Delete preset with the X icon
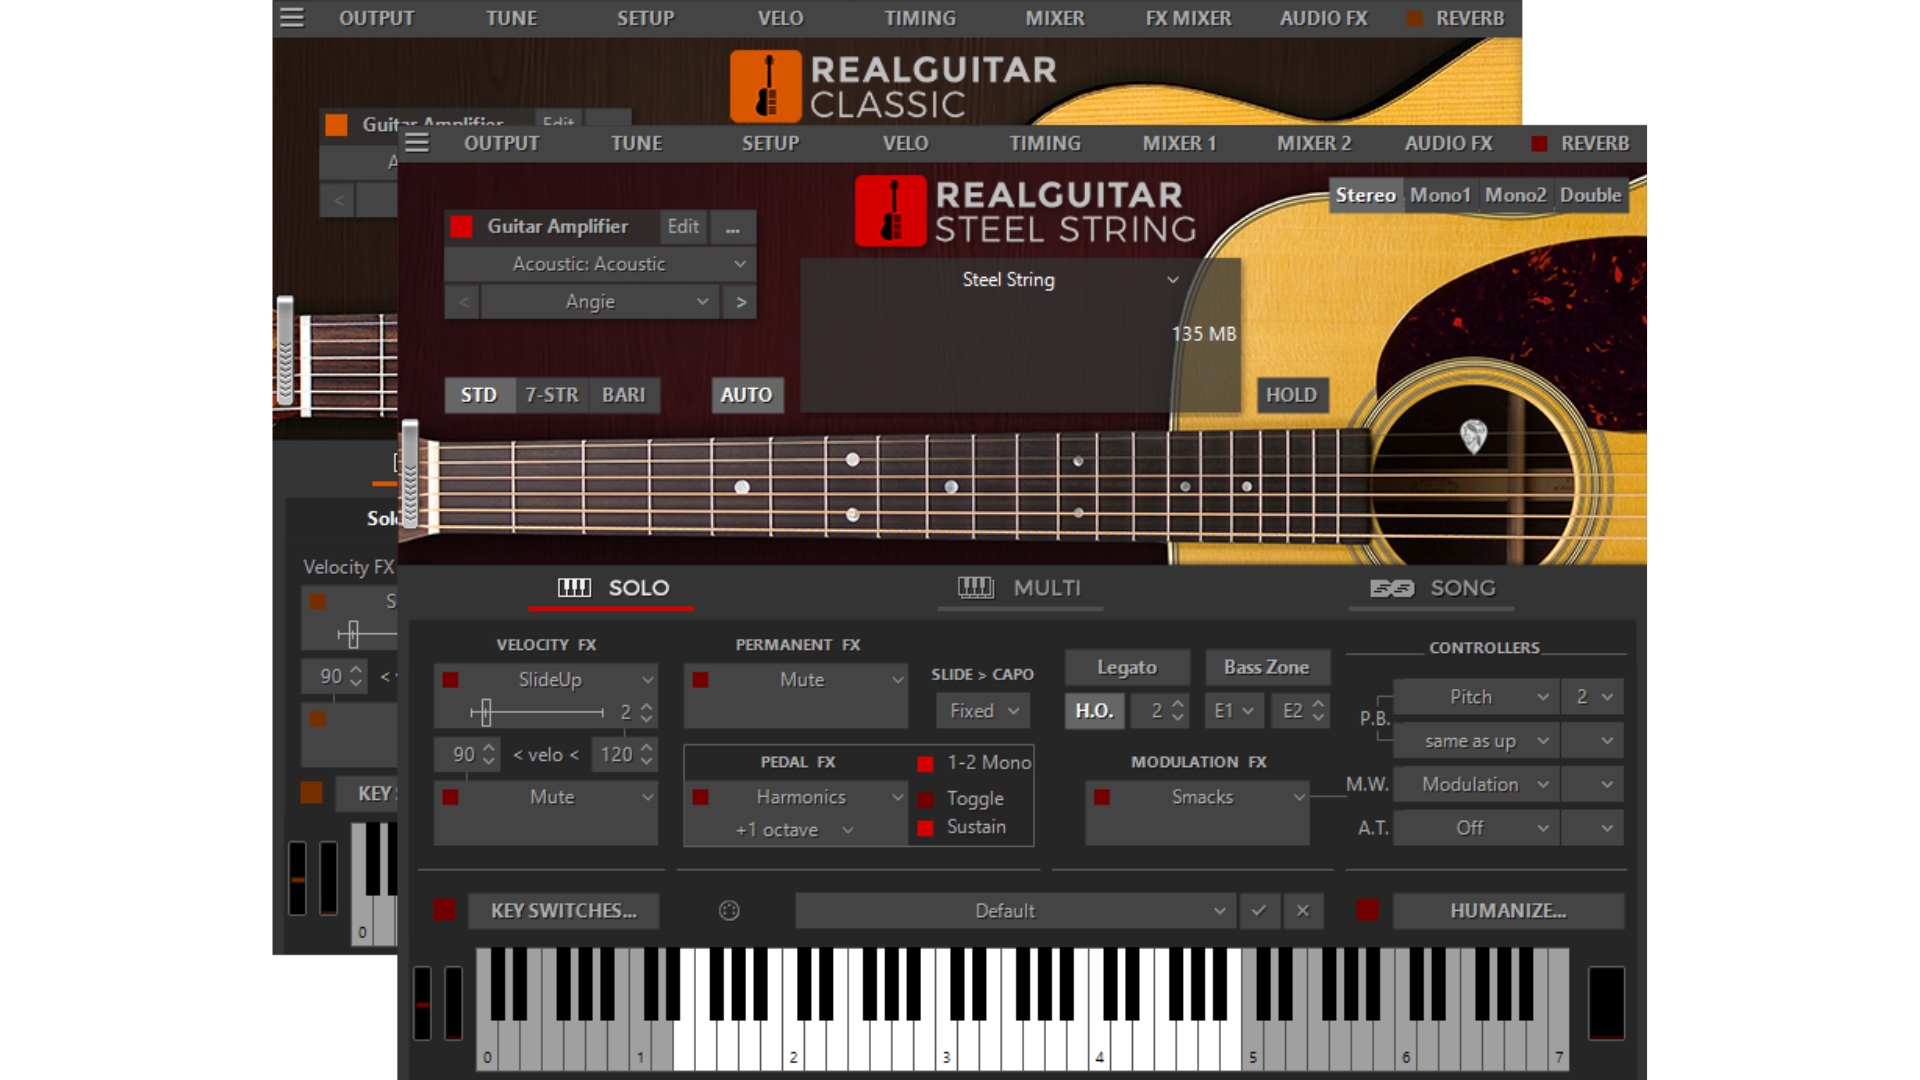The height and width of the screenshot is (1080, 1920). tap(1302, 910)
